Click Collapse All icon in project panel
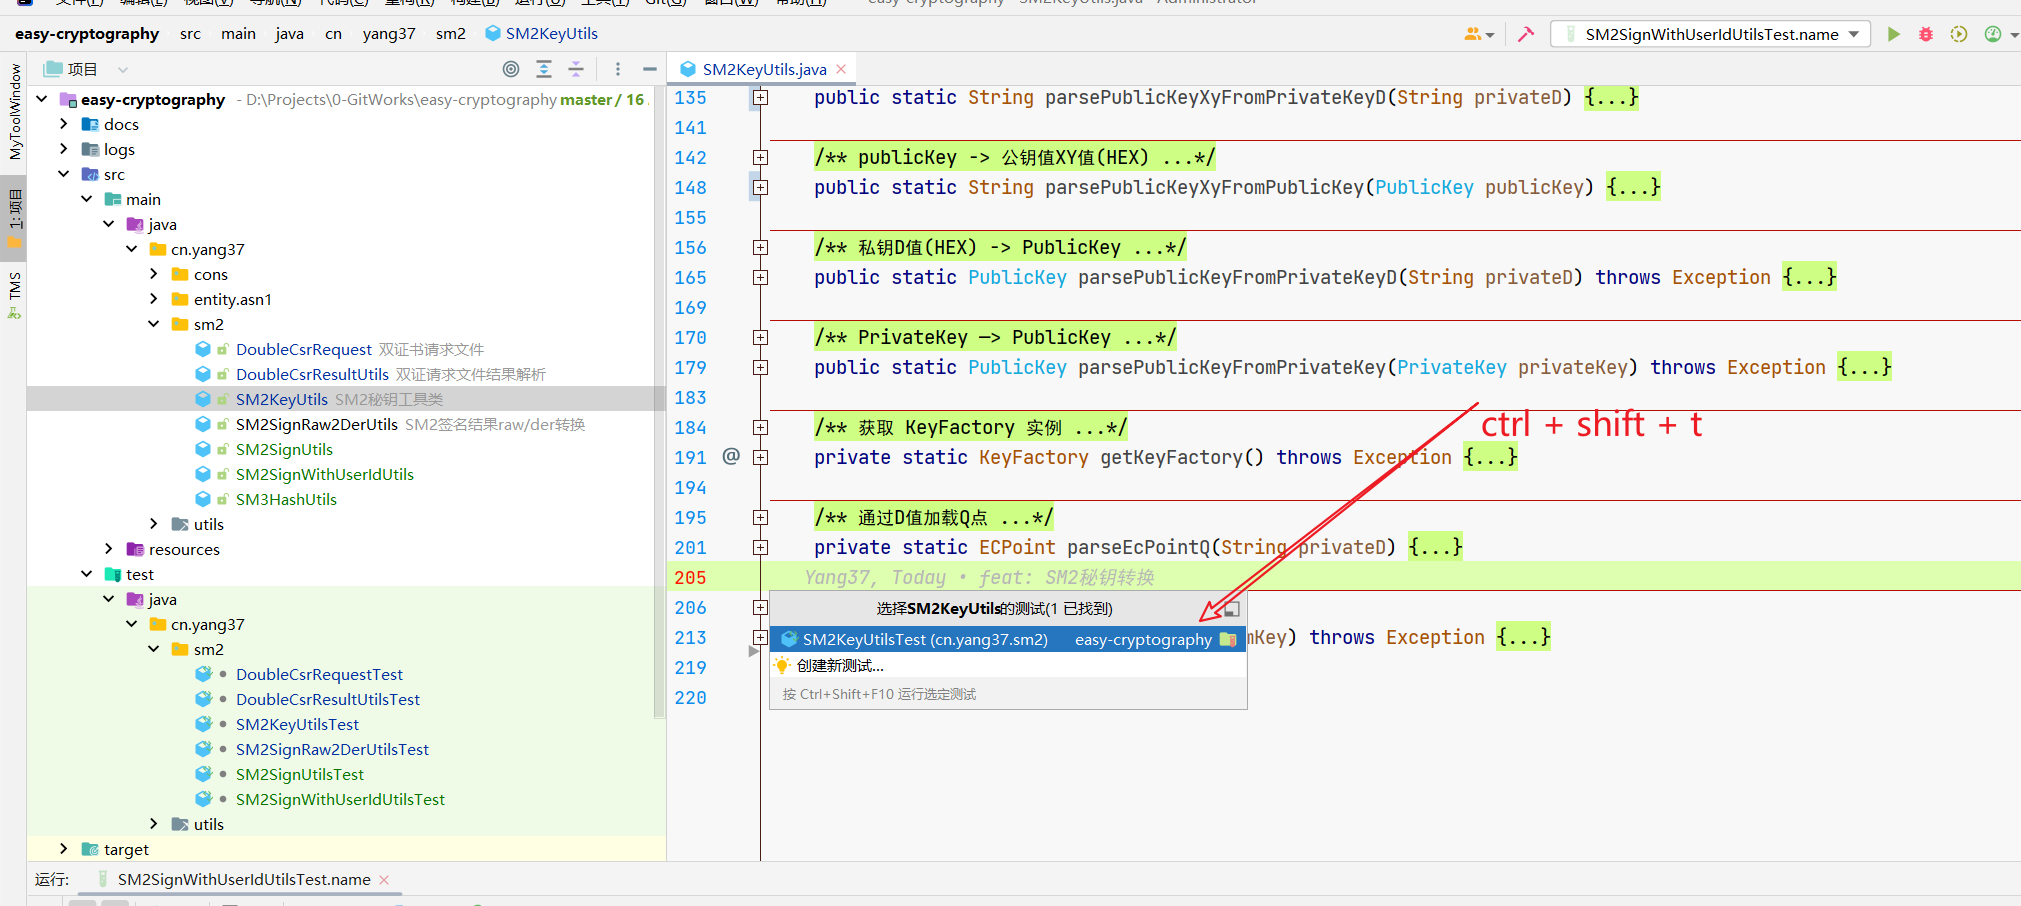2021x906 pixels. (576, 69)
